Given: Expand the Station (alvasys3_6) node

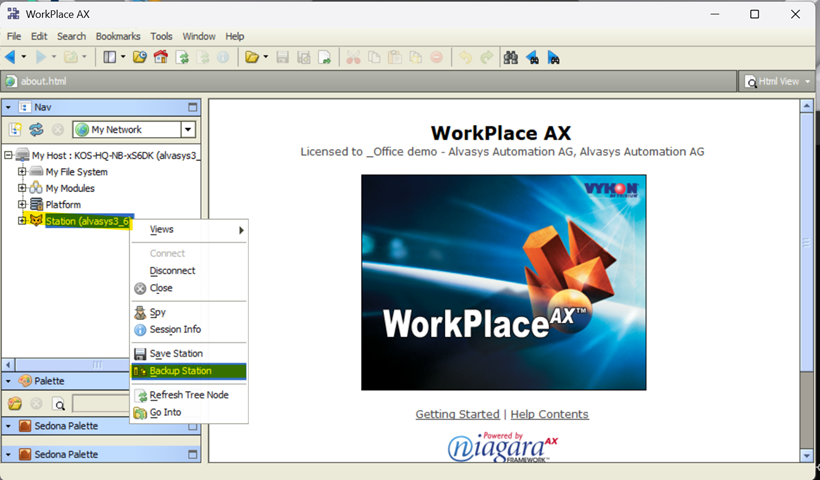Looking at the screenshot, I should (x=22, y=221).
